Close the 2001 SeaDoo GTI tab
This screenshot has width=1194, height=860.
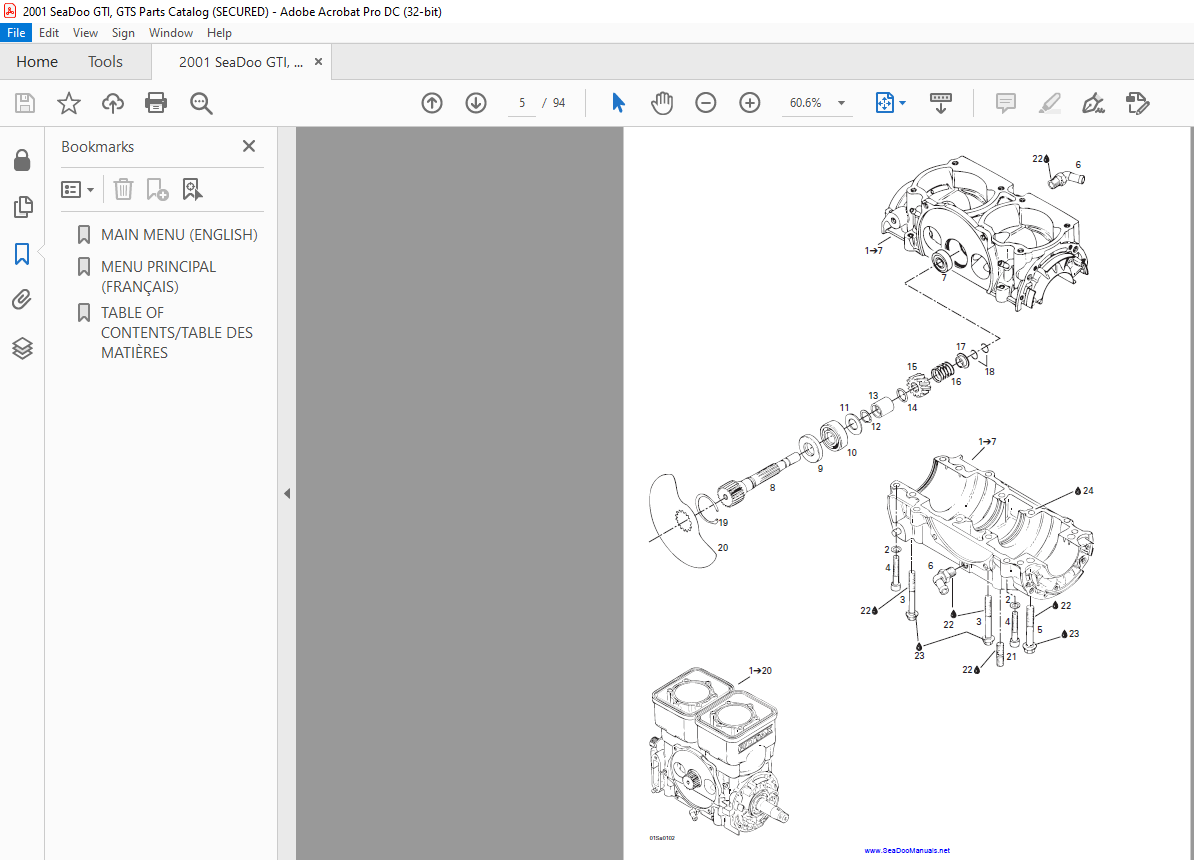318,62
